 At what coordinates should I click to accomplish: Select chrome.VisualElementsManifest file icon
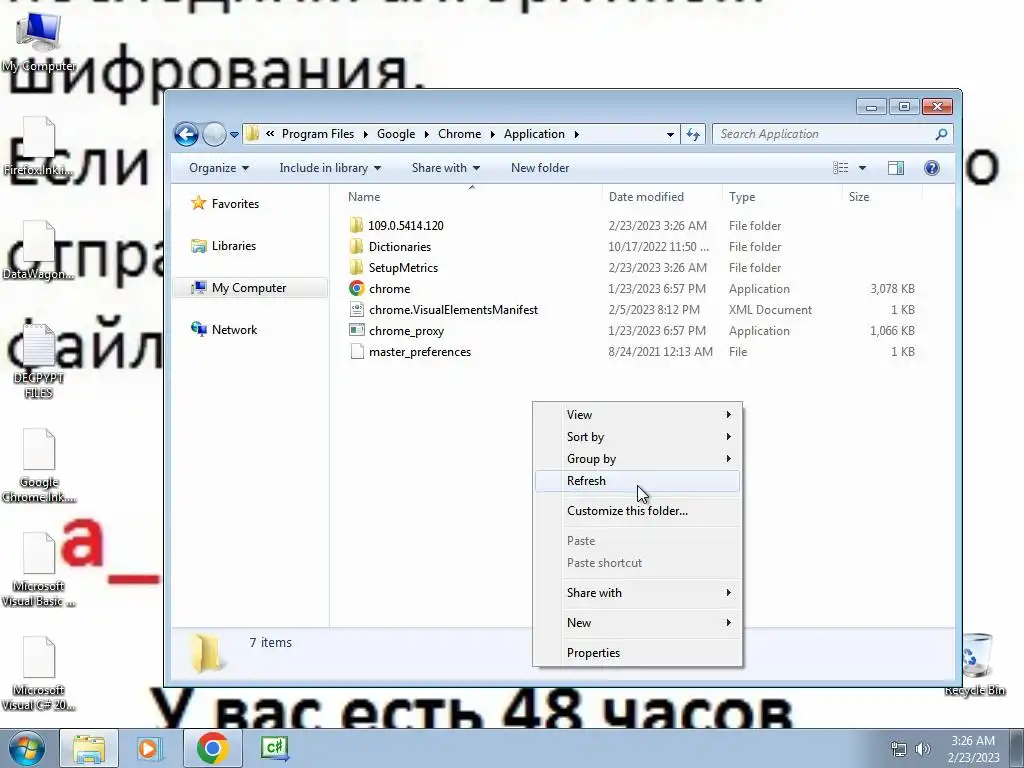(x=357, y=310)
